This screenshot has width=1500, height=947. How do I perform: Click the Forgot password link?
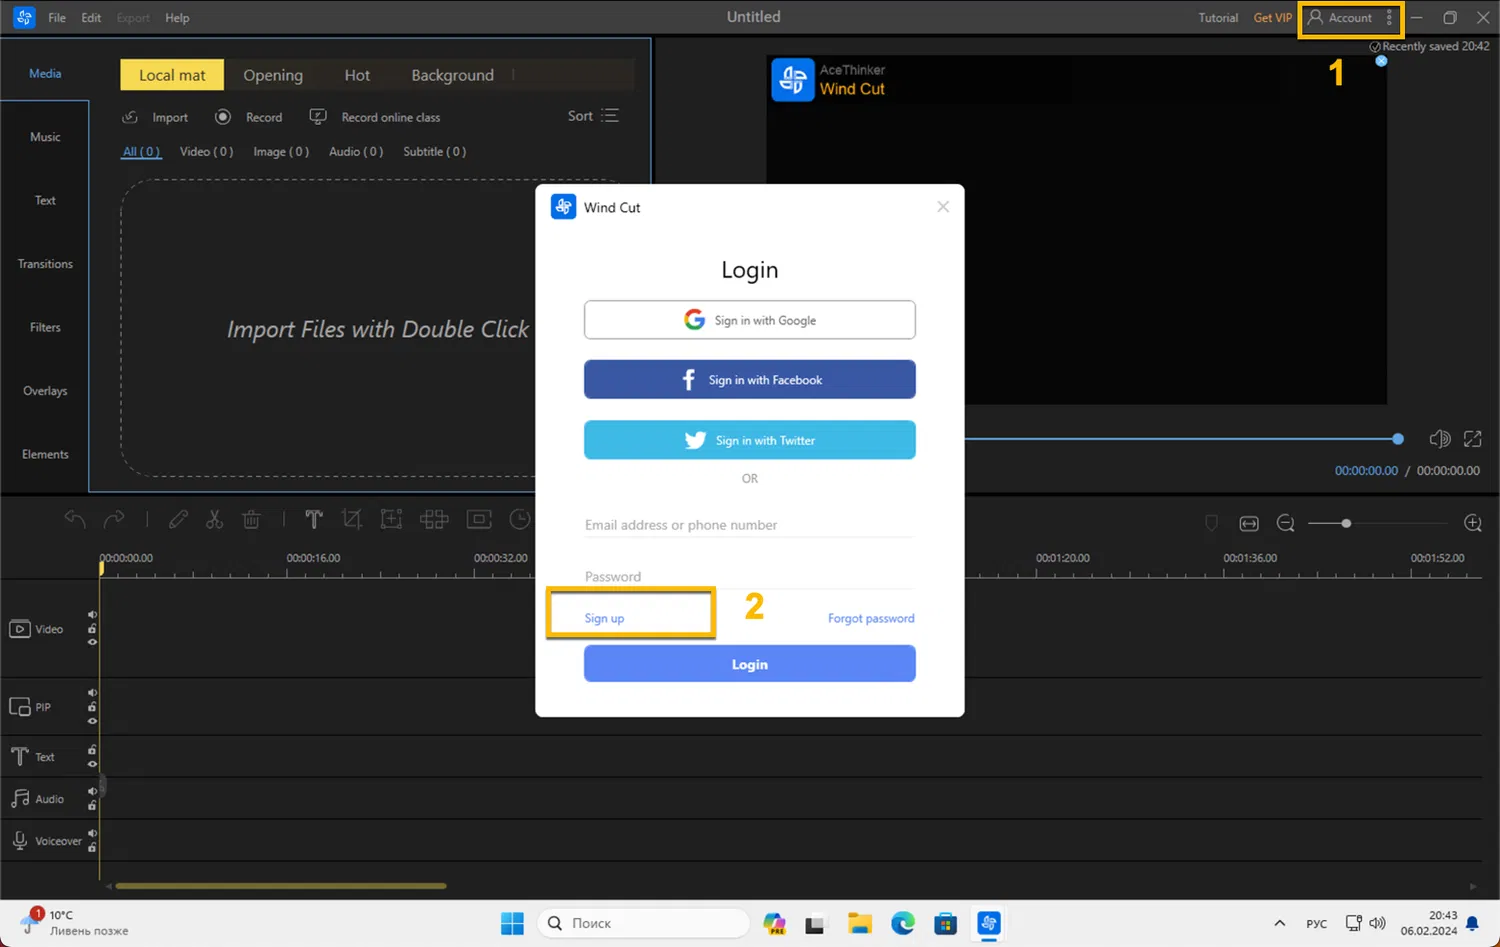(870, 618)
